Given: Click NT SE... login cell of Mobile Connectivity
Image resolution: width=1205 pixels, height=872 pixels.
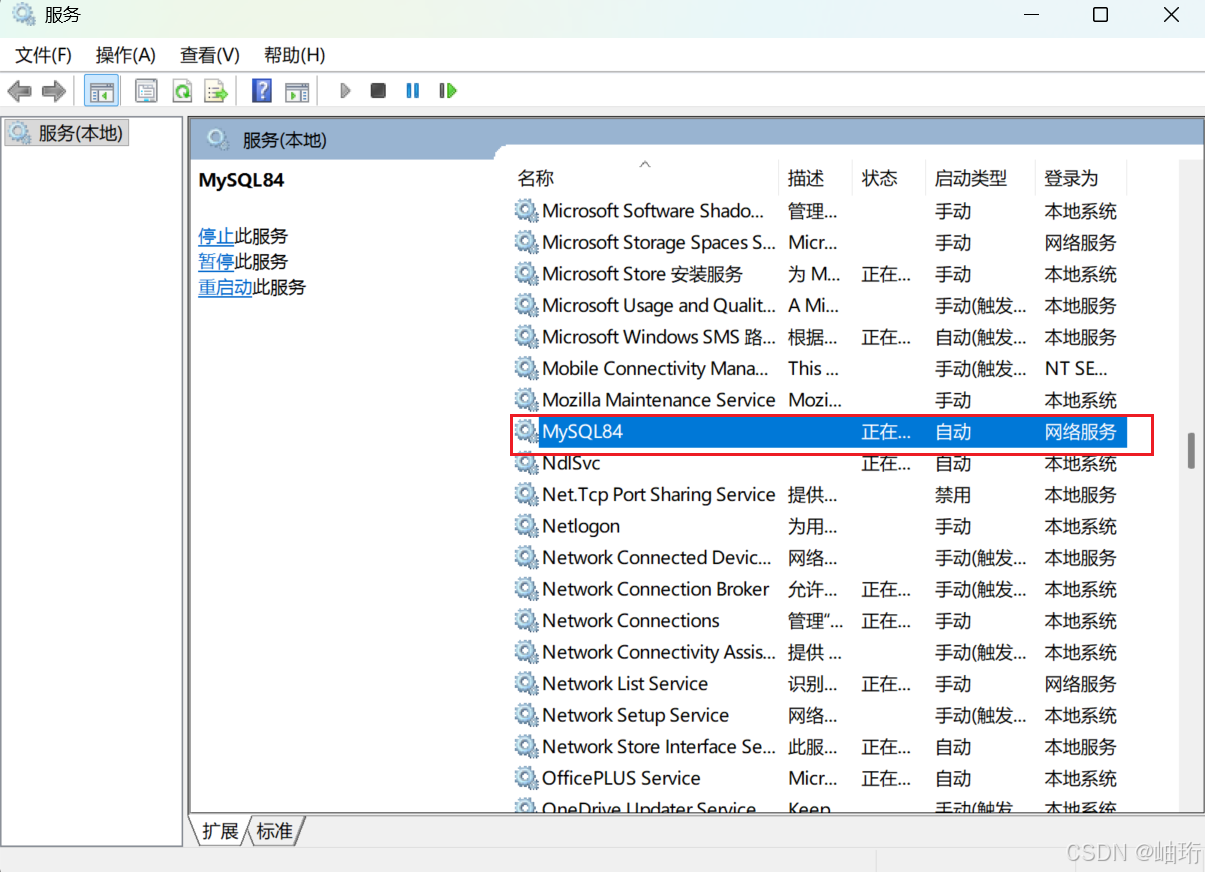Looking at the screenshot, I should [x=1076, y=369].
